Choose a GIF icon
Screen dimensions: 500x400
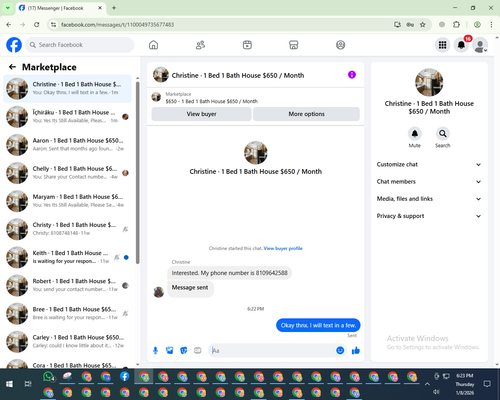coord(198,350)
